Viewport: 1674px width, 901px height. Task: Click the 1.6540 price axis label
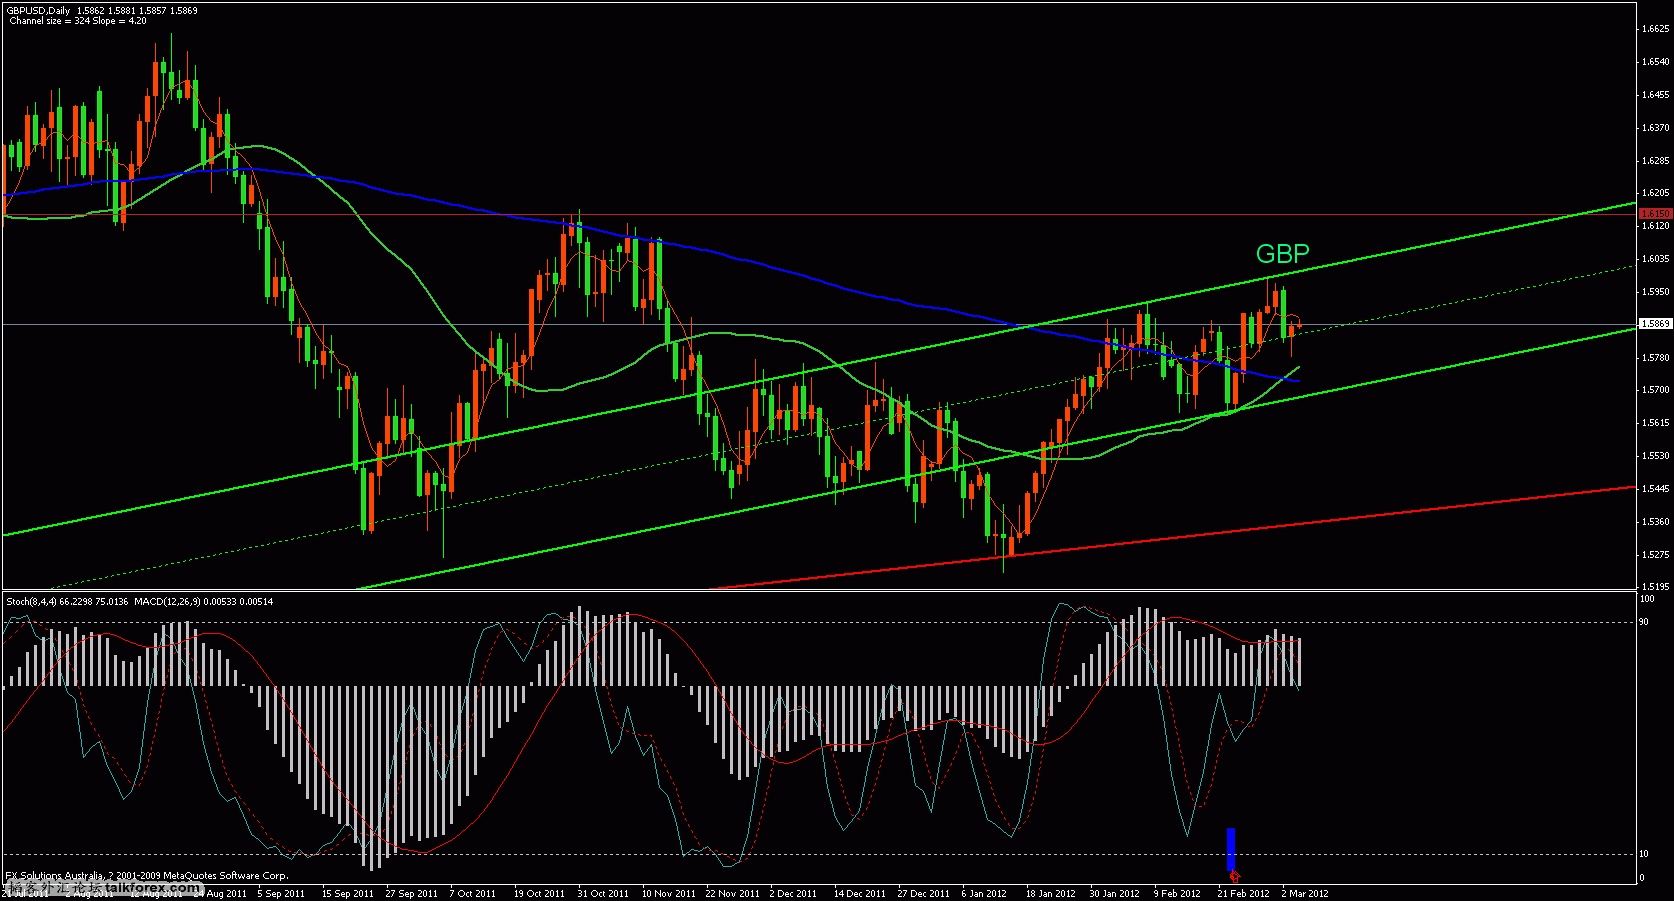1656,62
